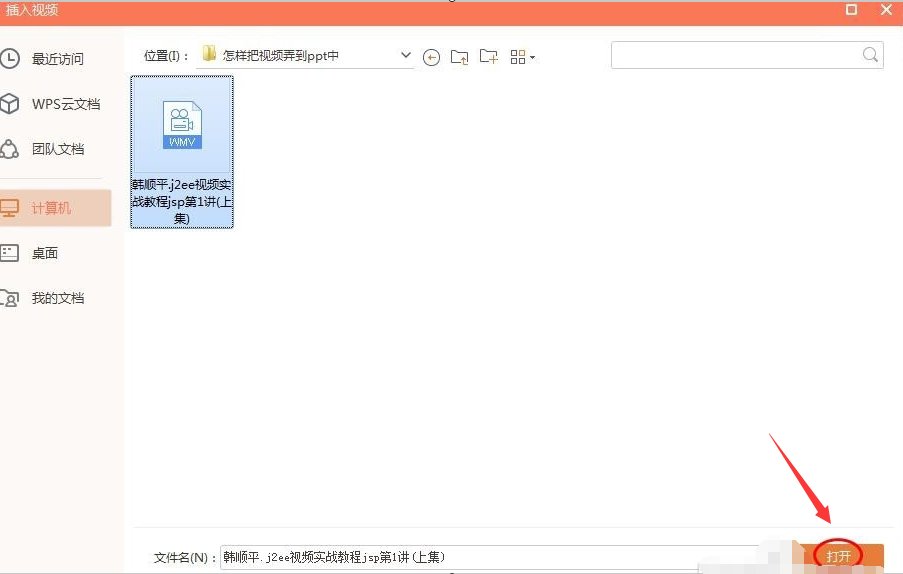Image resolution: width=903 pixels, height=574 pixels.
Task: Click the magnifier search icon
Action: point(870,55)
